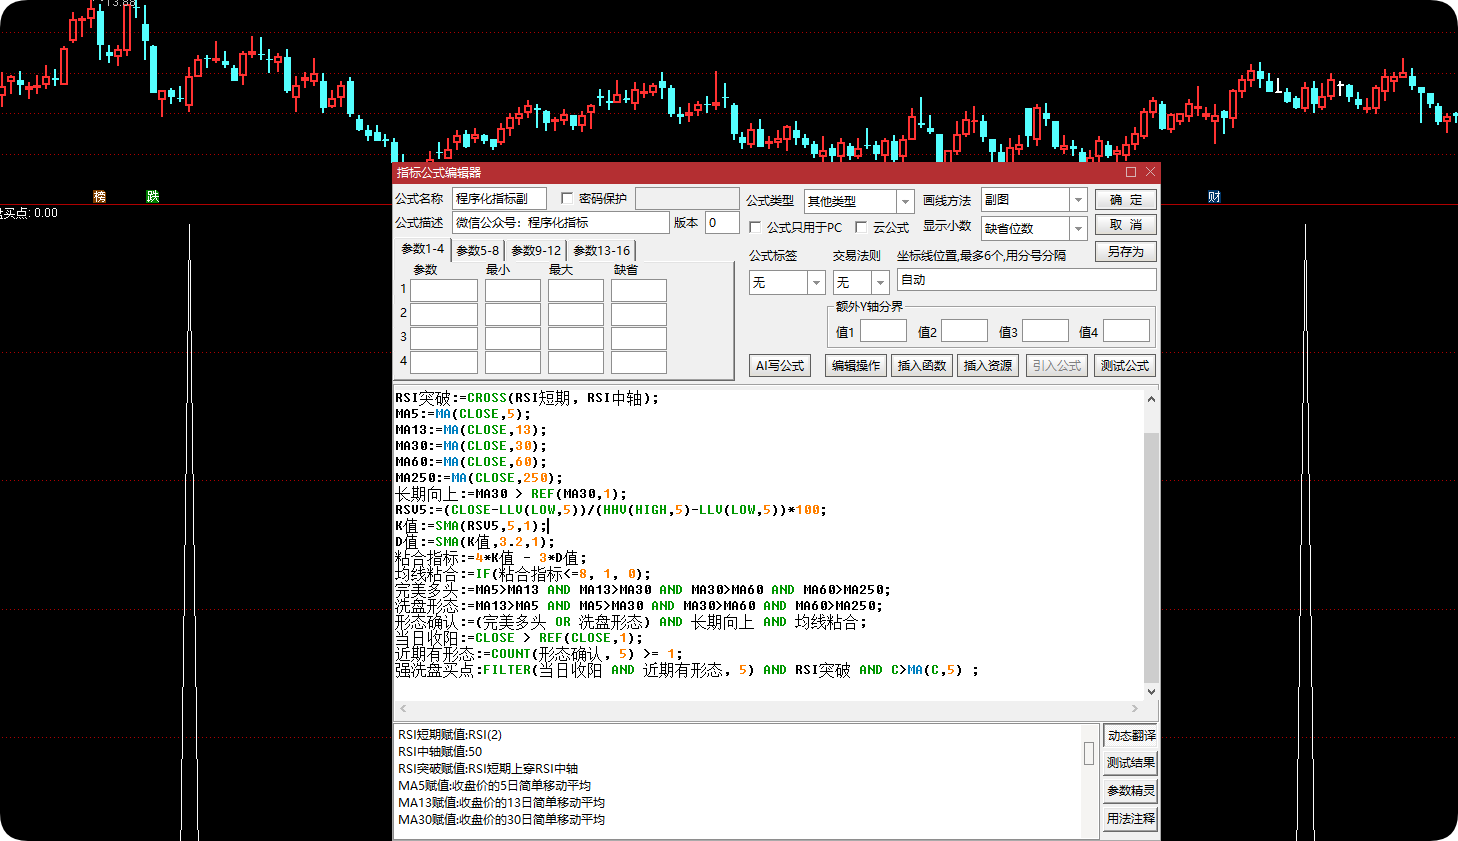1458x841 pixels.
Task: Open AI写公式
Action: pyautogui.click(x=780, y=366)
